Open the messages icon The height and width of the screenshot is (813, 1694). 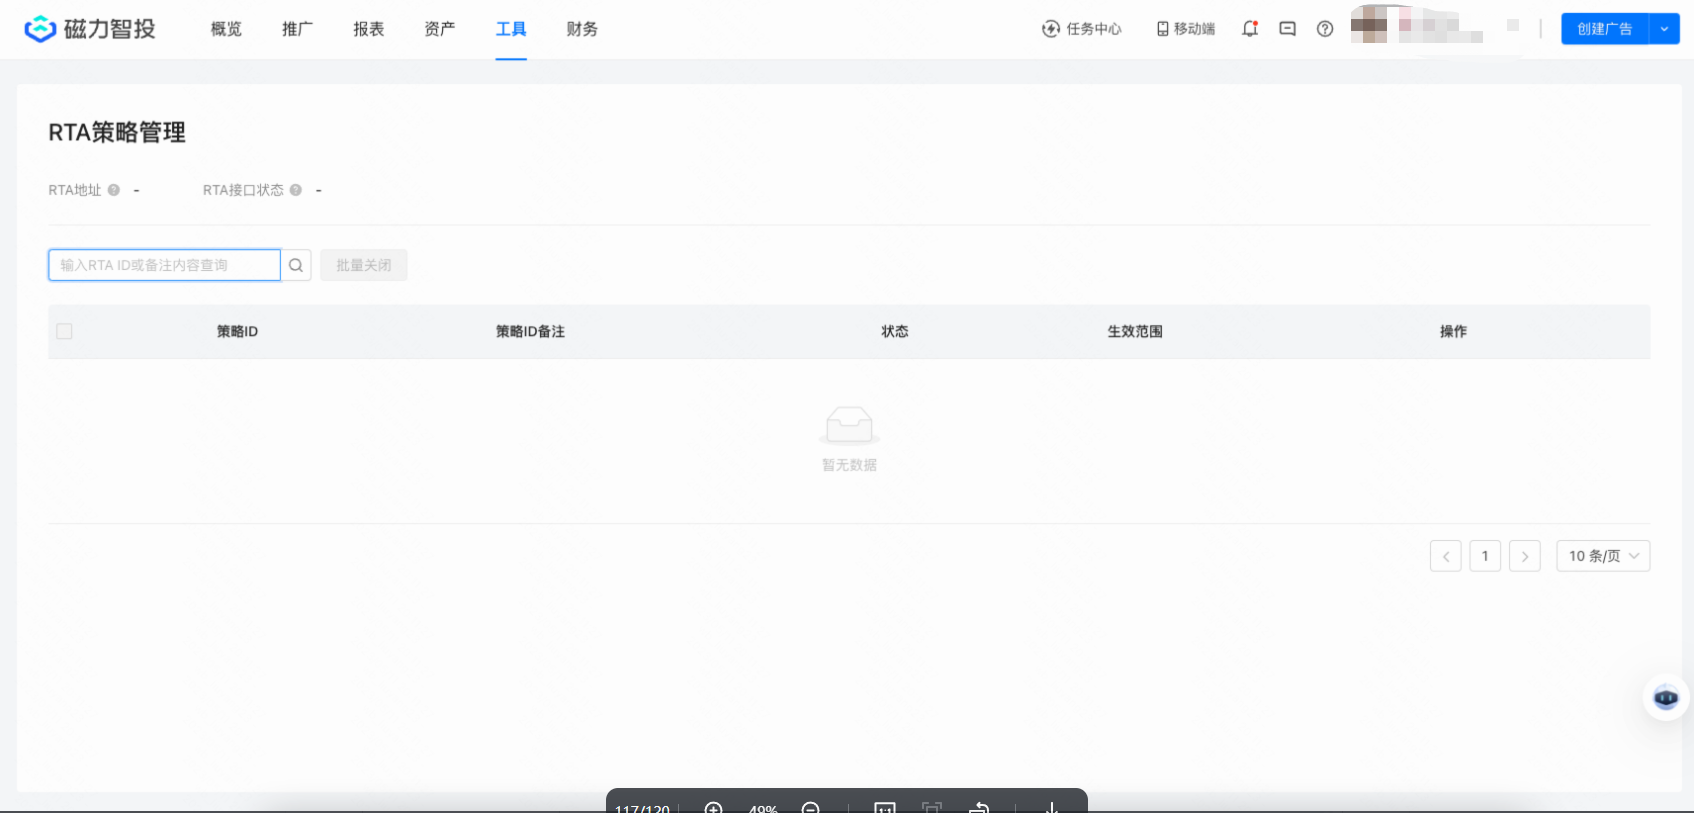[1288, 29]
